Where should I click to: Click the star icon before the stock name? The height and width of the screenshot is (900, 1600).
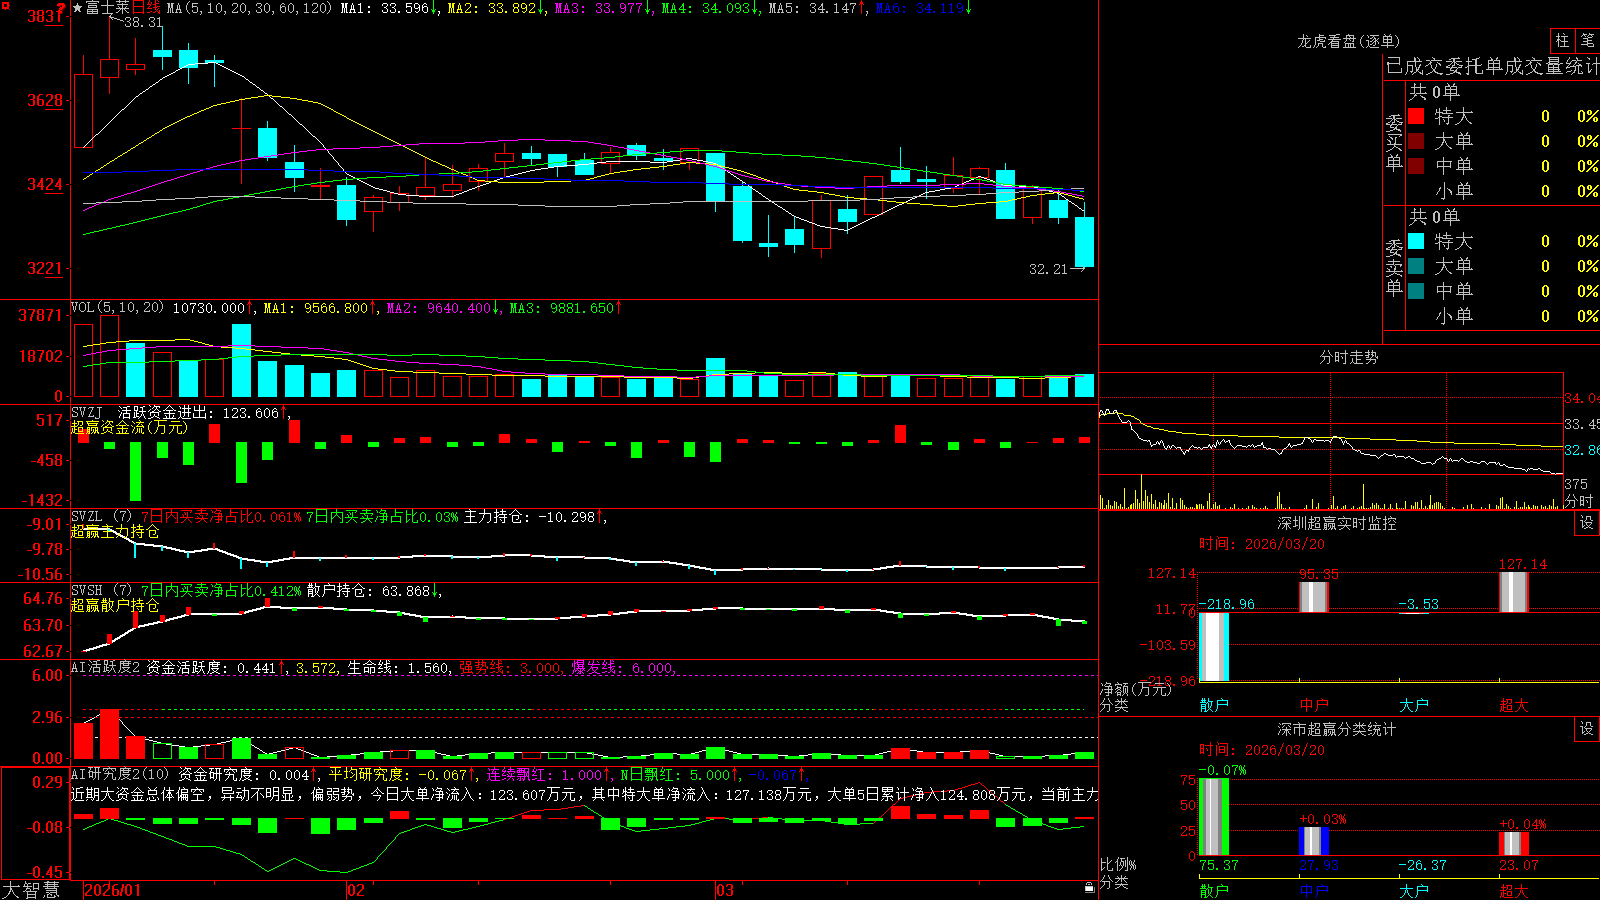click(x=78, y=8)
